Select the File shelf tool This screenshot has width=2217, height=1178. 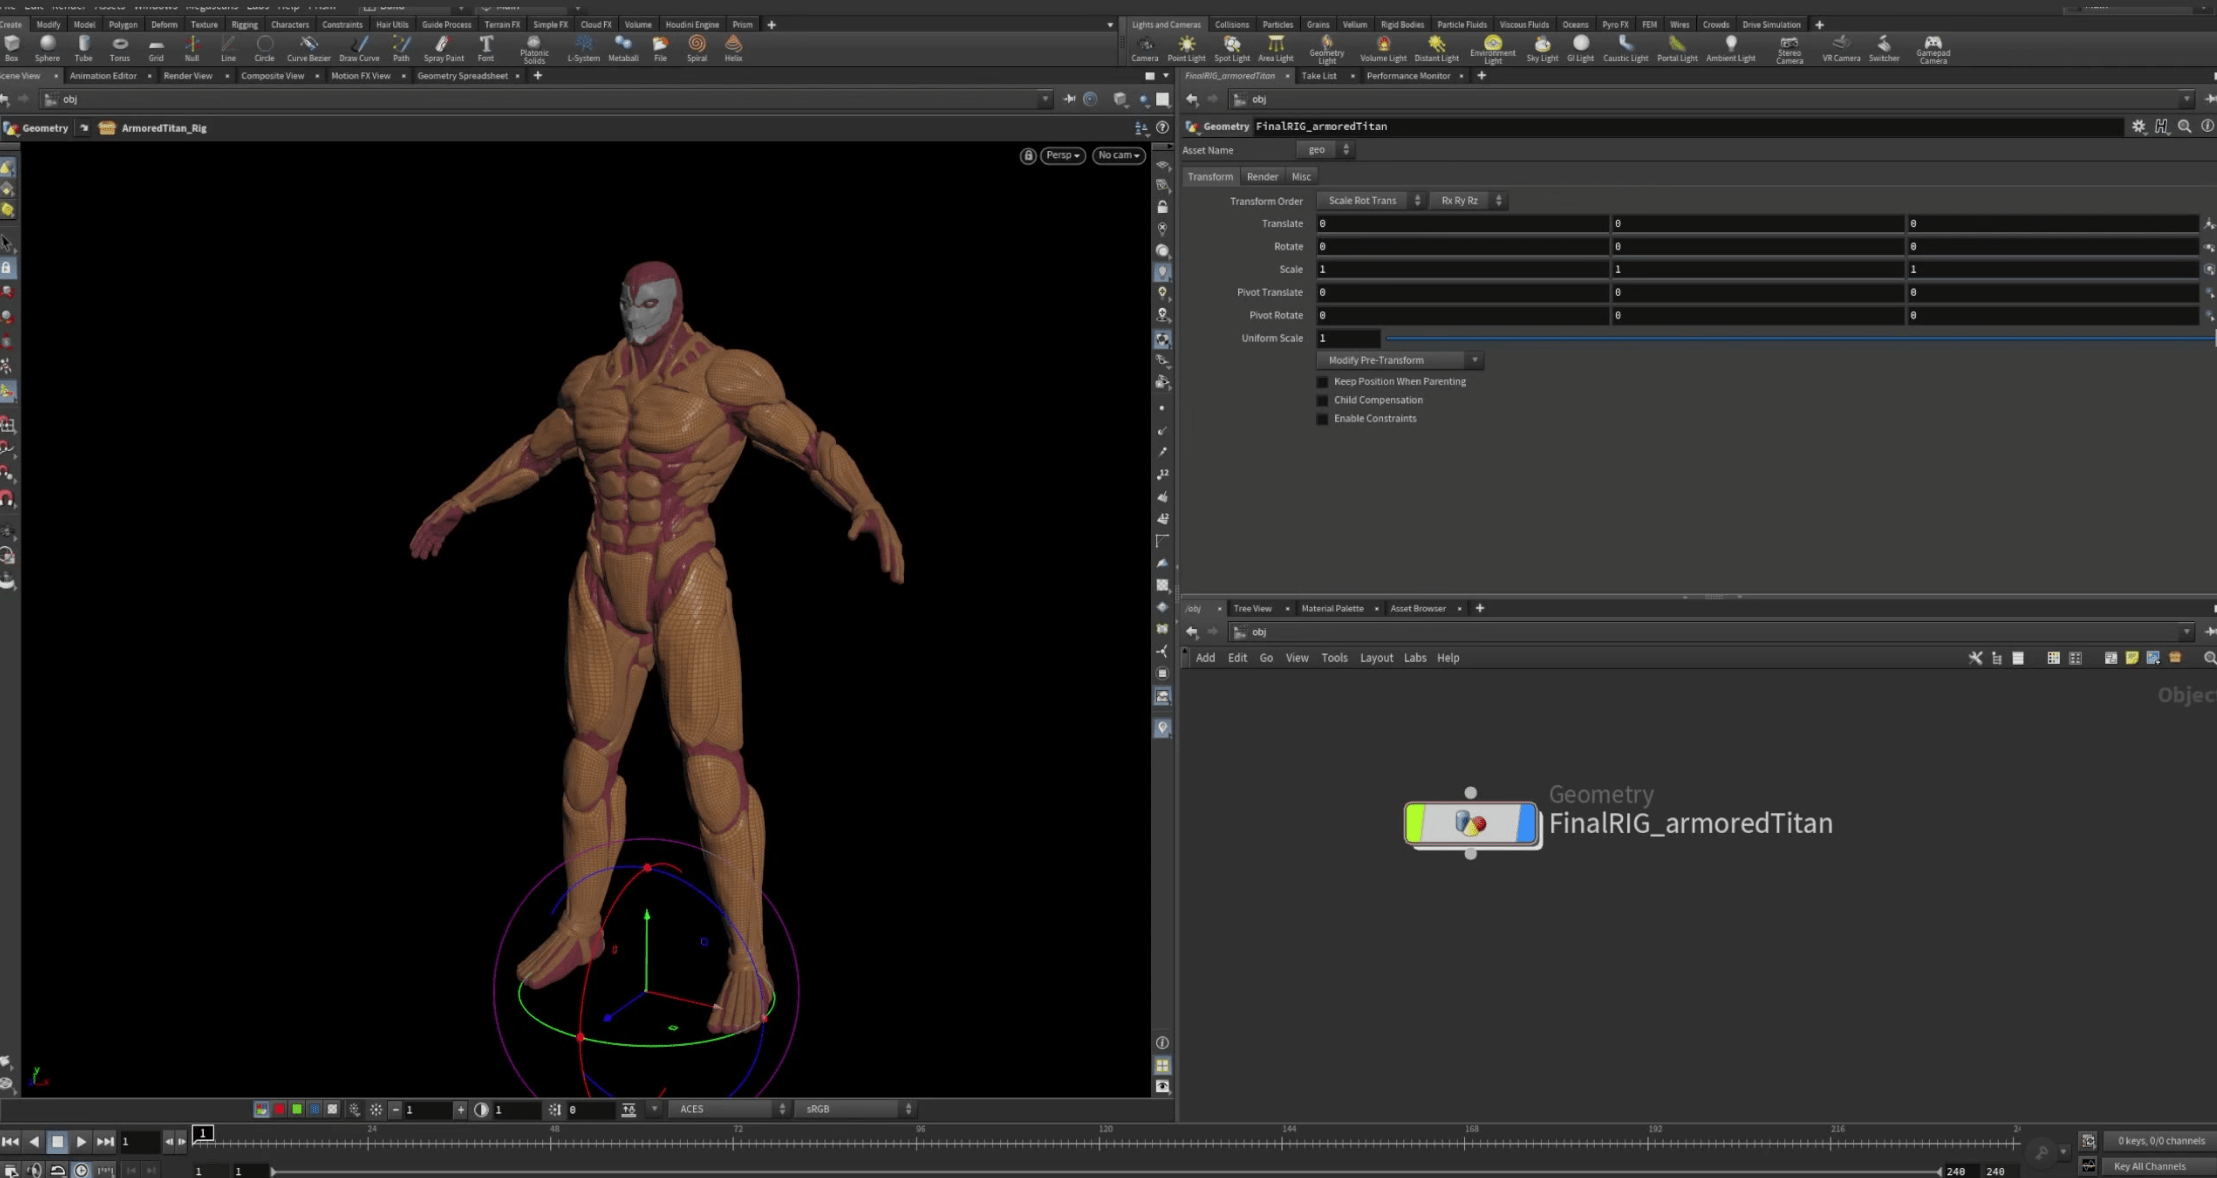[x=660, y=48]
